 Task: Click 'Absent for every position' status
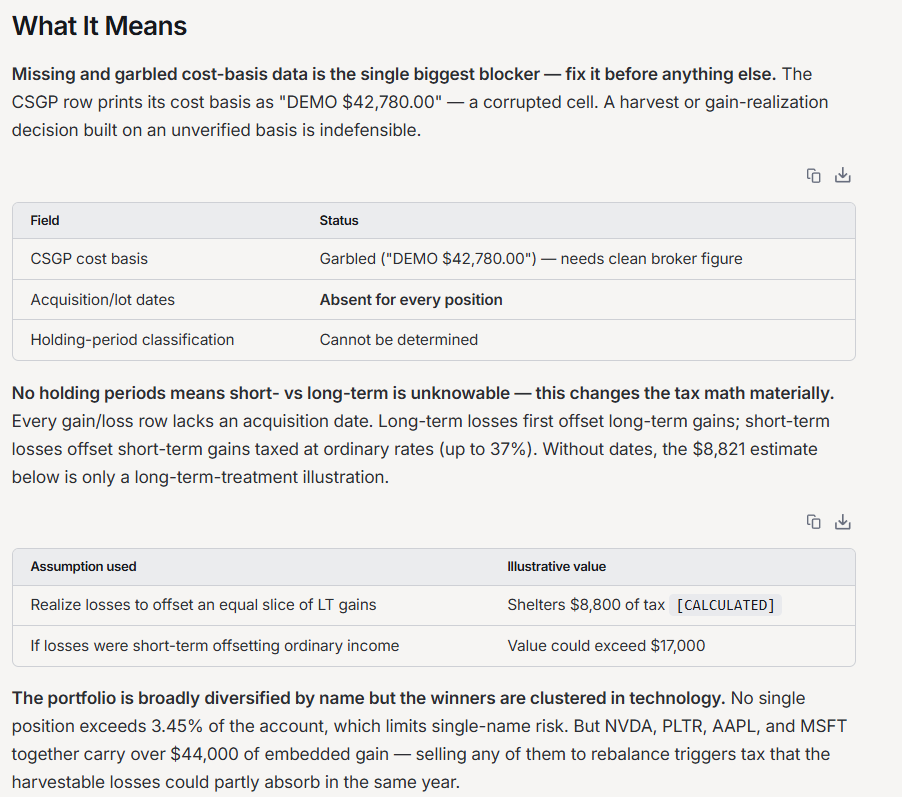point(411,300)
